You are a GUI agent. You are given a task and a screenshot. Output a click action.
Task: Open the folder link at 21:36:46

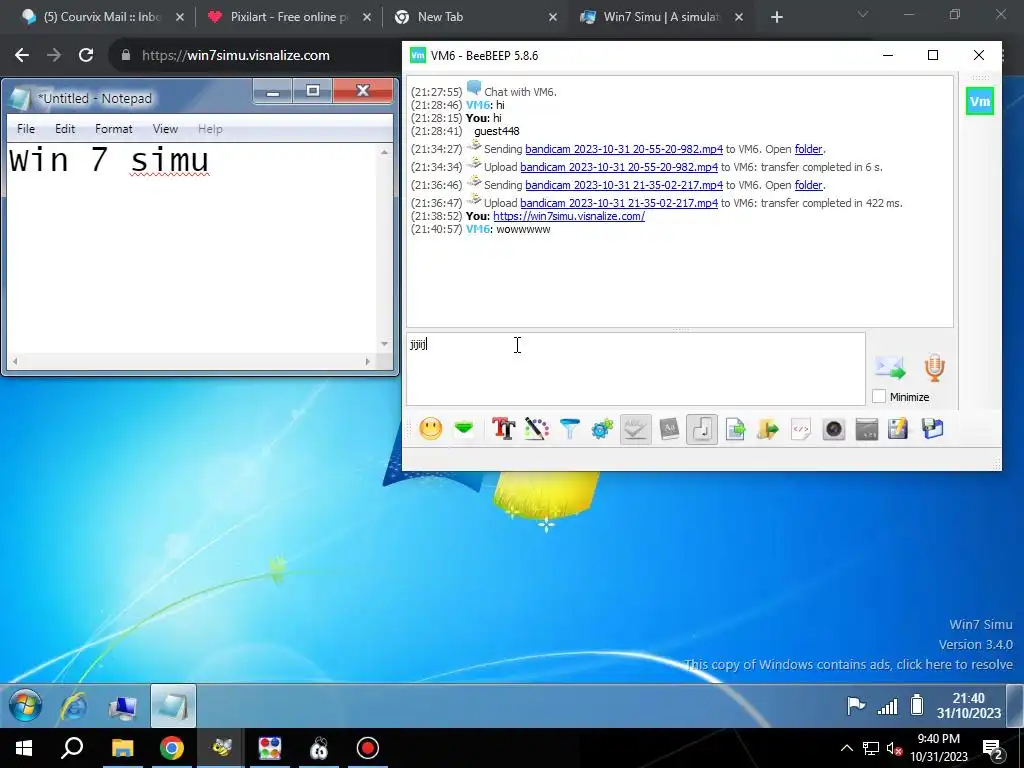point(808,185)
